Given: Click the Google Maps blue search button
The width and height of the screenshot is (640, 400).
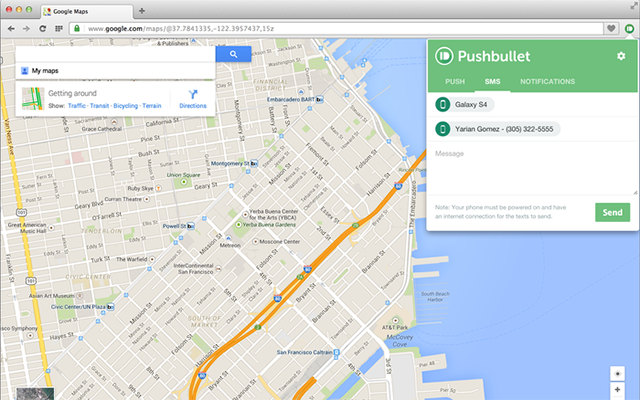Looking at the screenshot, I should tap(233, 54).
